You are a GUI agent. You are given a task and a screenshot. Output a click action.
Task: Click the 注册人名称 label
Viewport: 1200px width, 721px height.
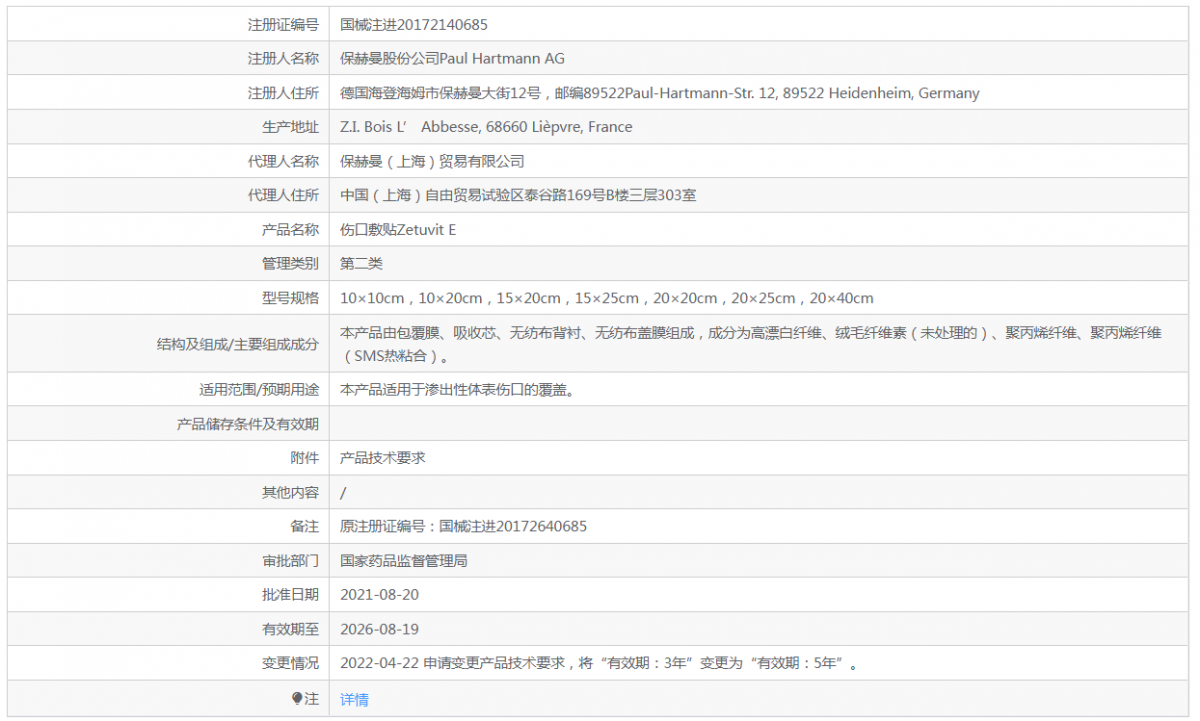(x=283, y=58)
